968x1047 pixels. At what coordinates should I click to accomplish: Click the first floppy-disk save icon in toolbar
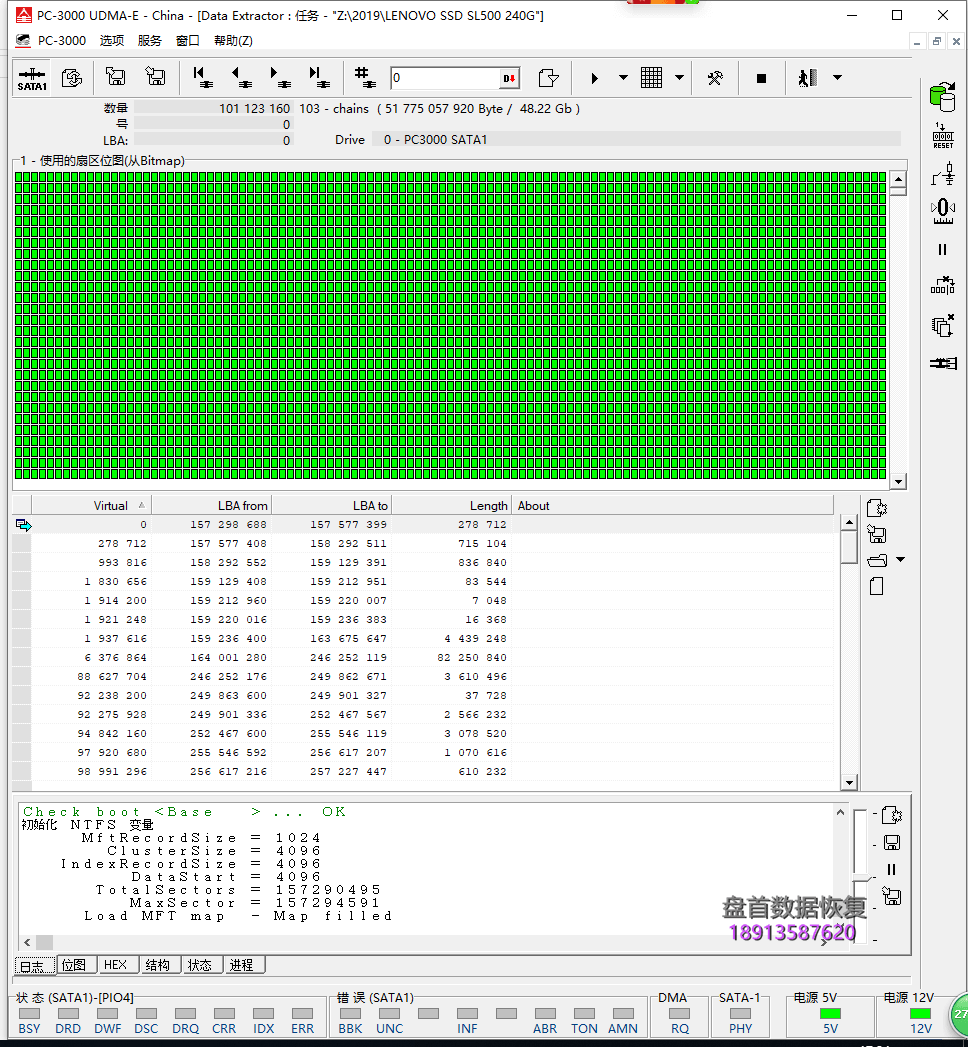[115, 77]
